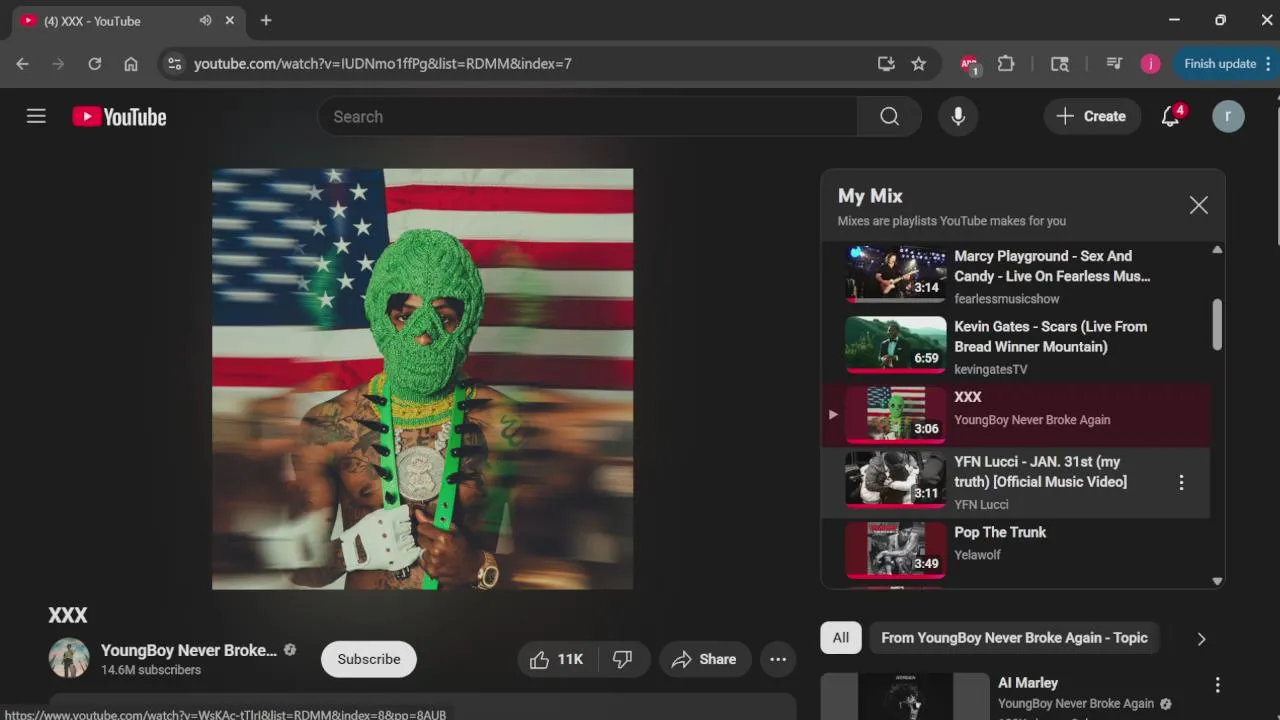This screenshot has height=720, width=1280.
Task: Open YoungBoy Never Broke Again channel avatar
Action: (69, 658)
